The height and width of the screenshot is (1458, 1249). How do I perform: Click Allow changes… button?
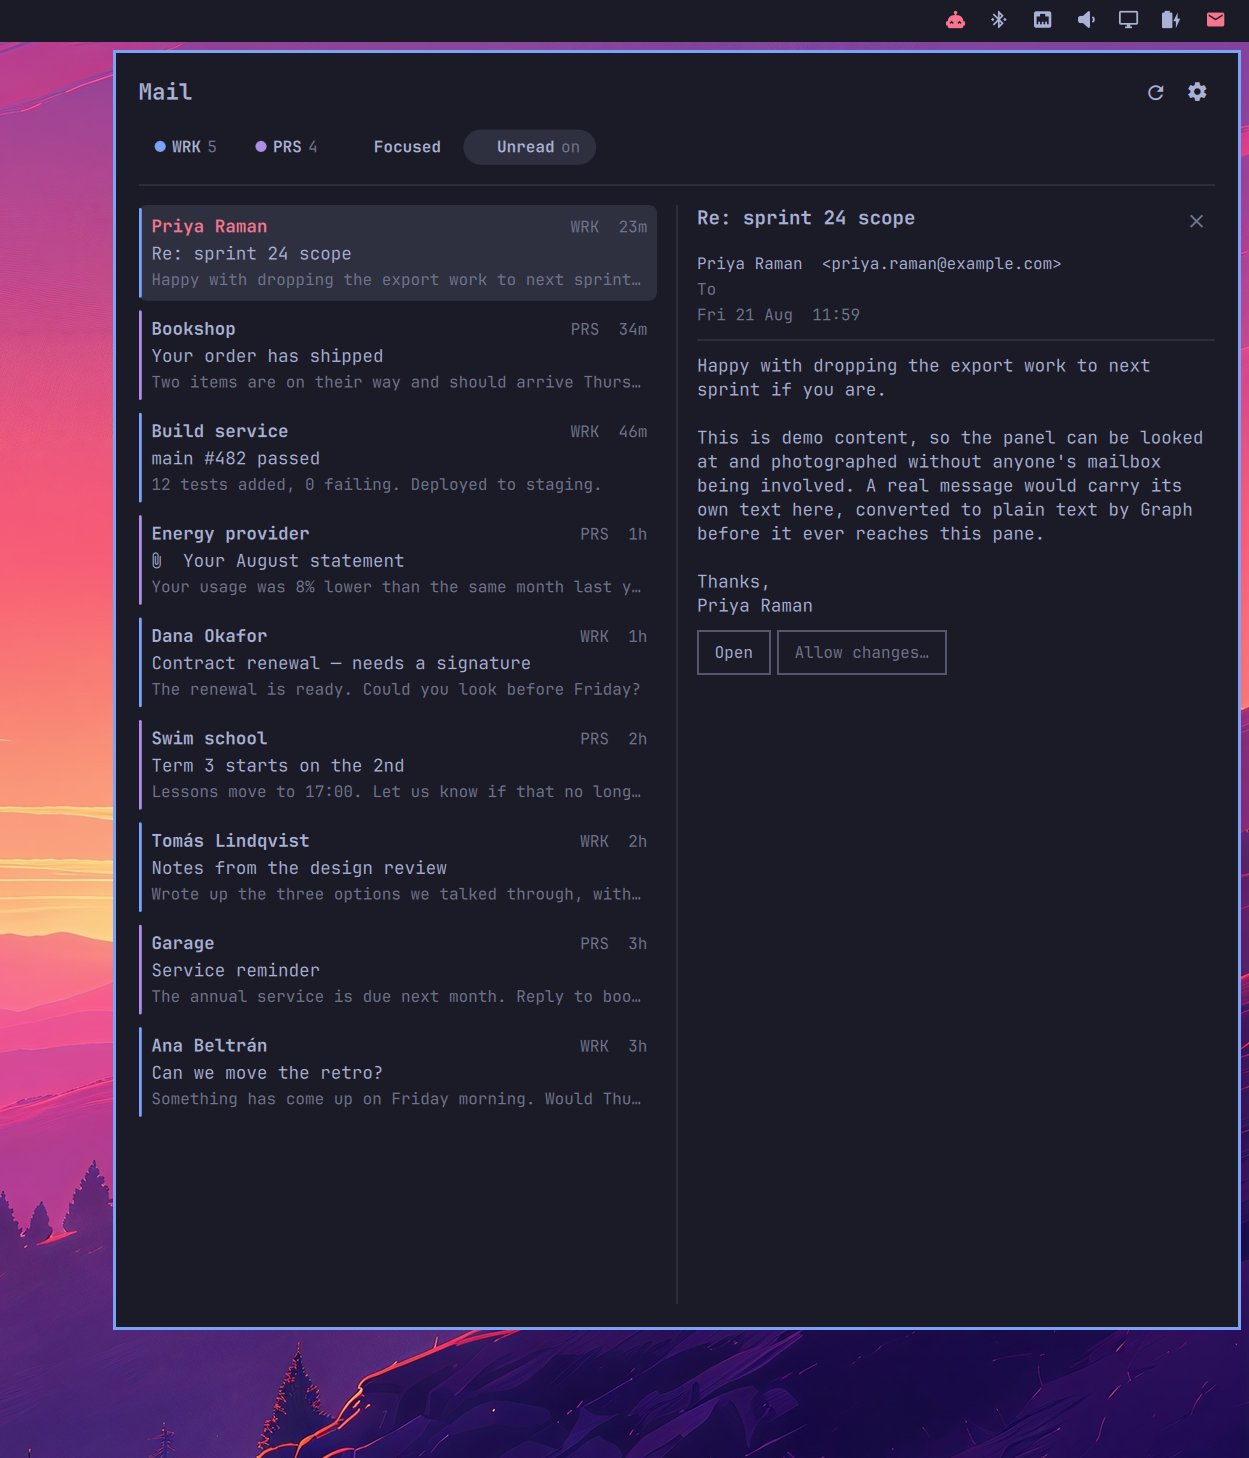click(x=862, y=652)
